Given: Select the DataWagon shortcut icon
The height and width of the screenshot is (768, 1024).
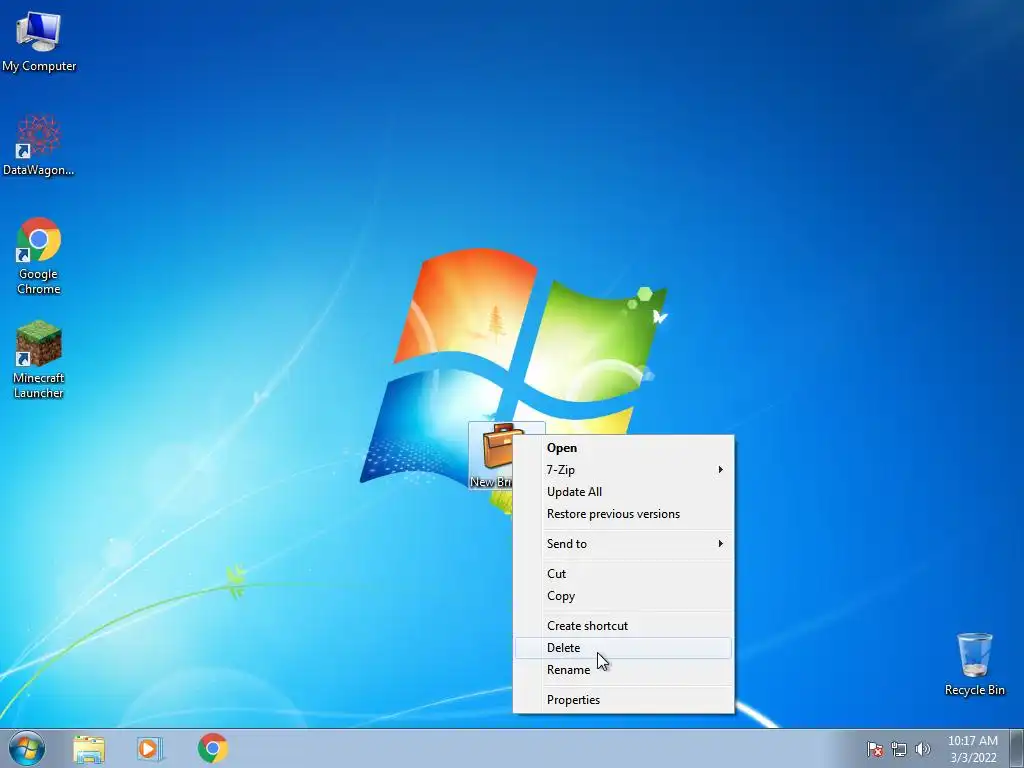Looking at the screenshot, I should tap(39, 145).
